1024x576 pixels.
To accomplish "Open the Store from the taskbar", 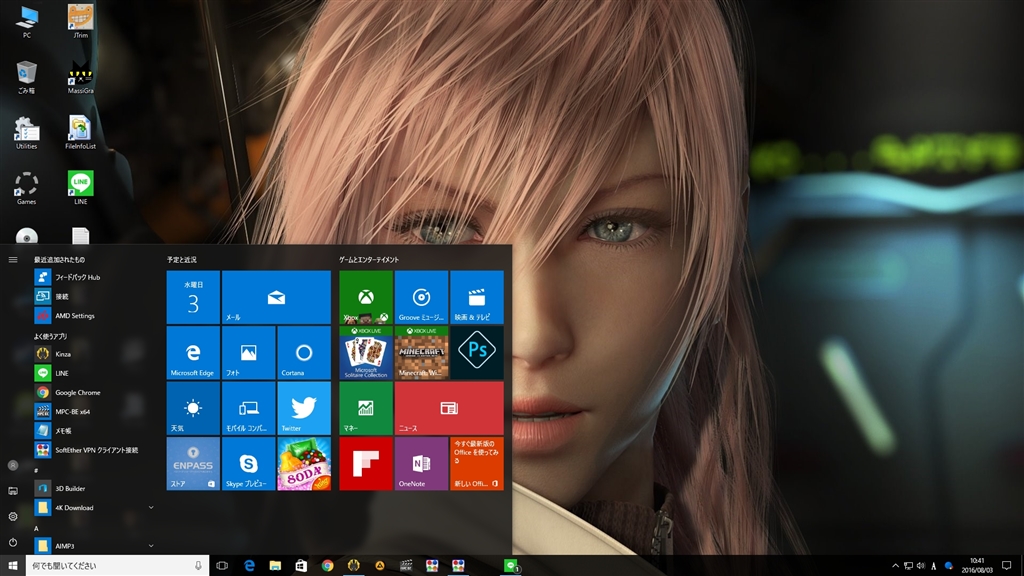I will pos(301,566).
